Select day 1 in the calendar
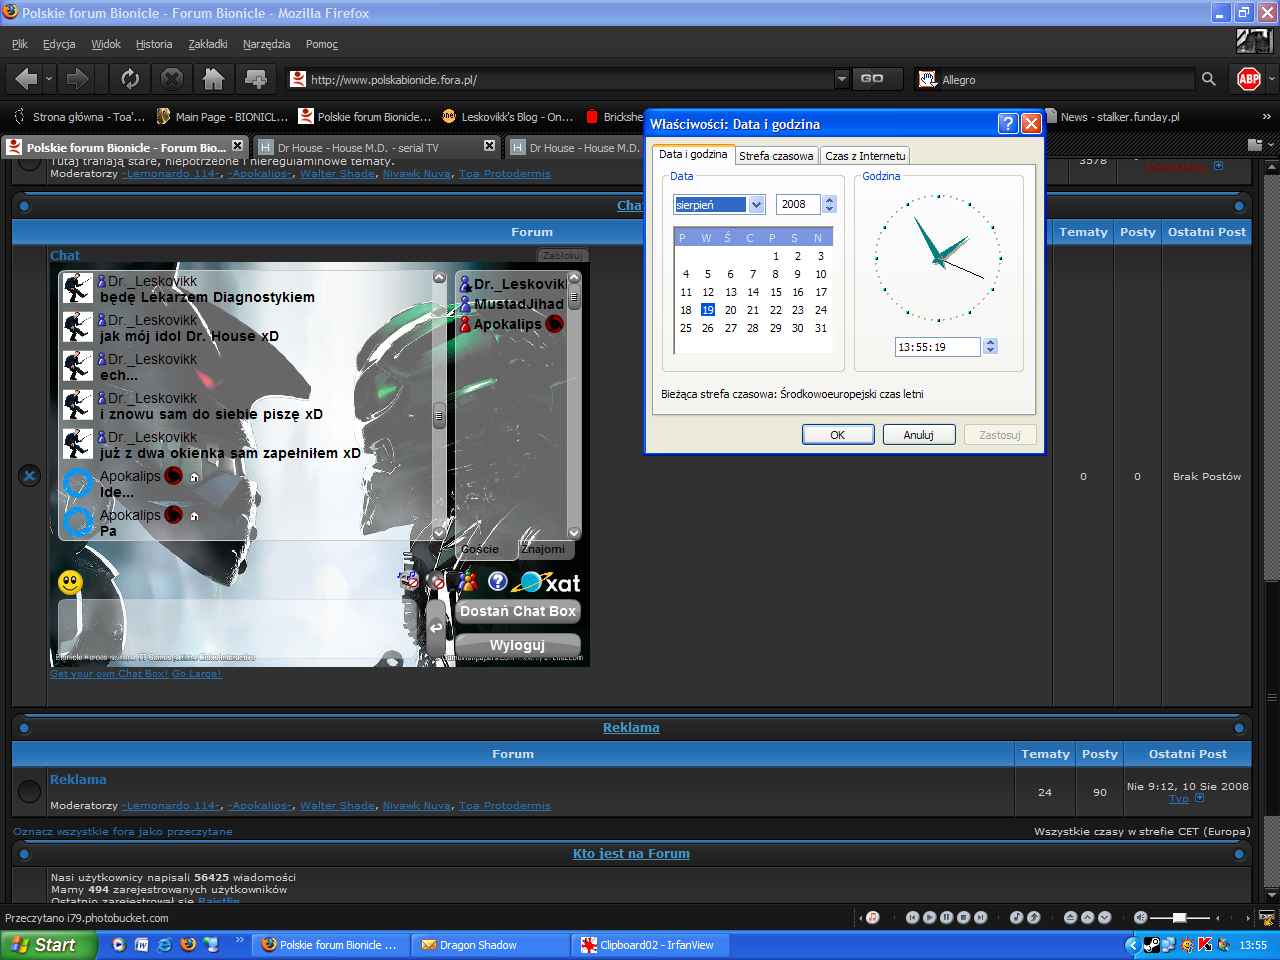The height and width of the screenshot is (960, 1280). (x=775, y=256)
